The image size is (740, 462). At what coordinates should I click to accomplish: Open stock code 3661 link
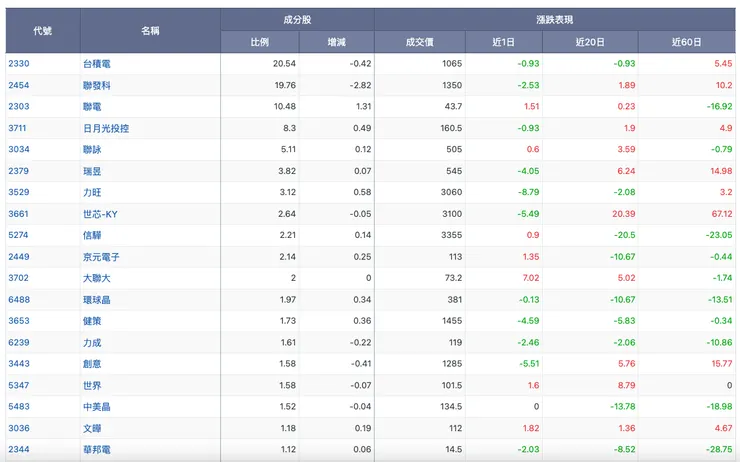[x=18, y=214]
